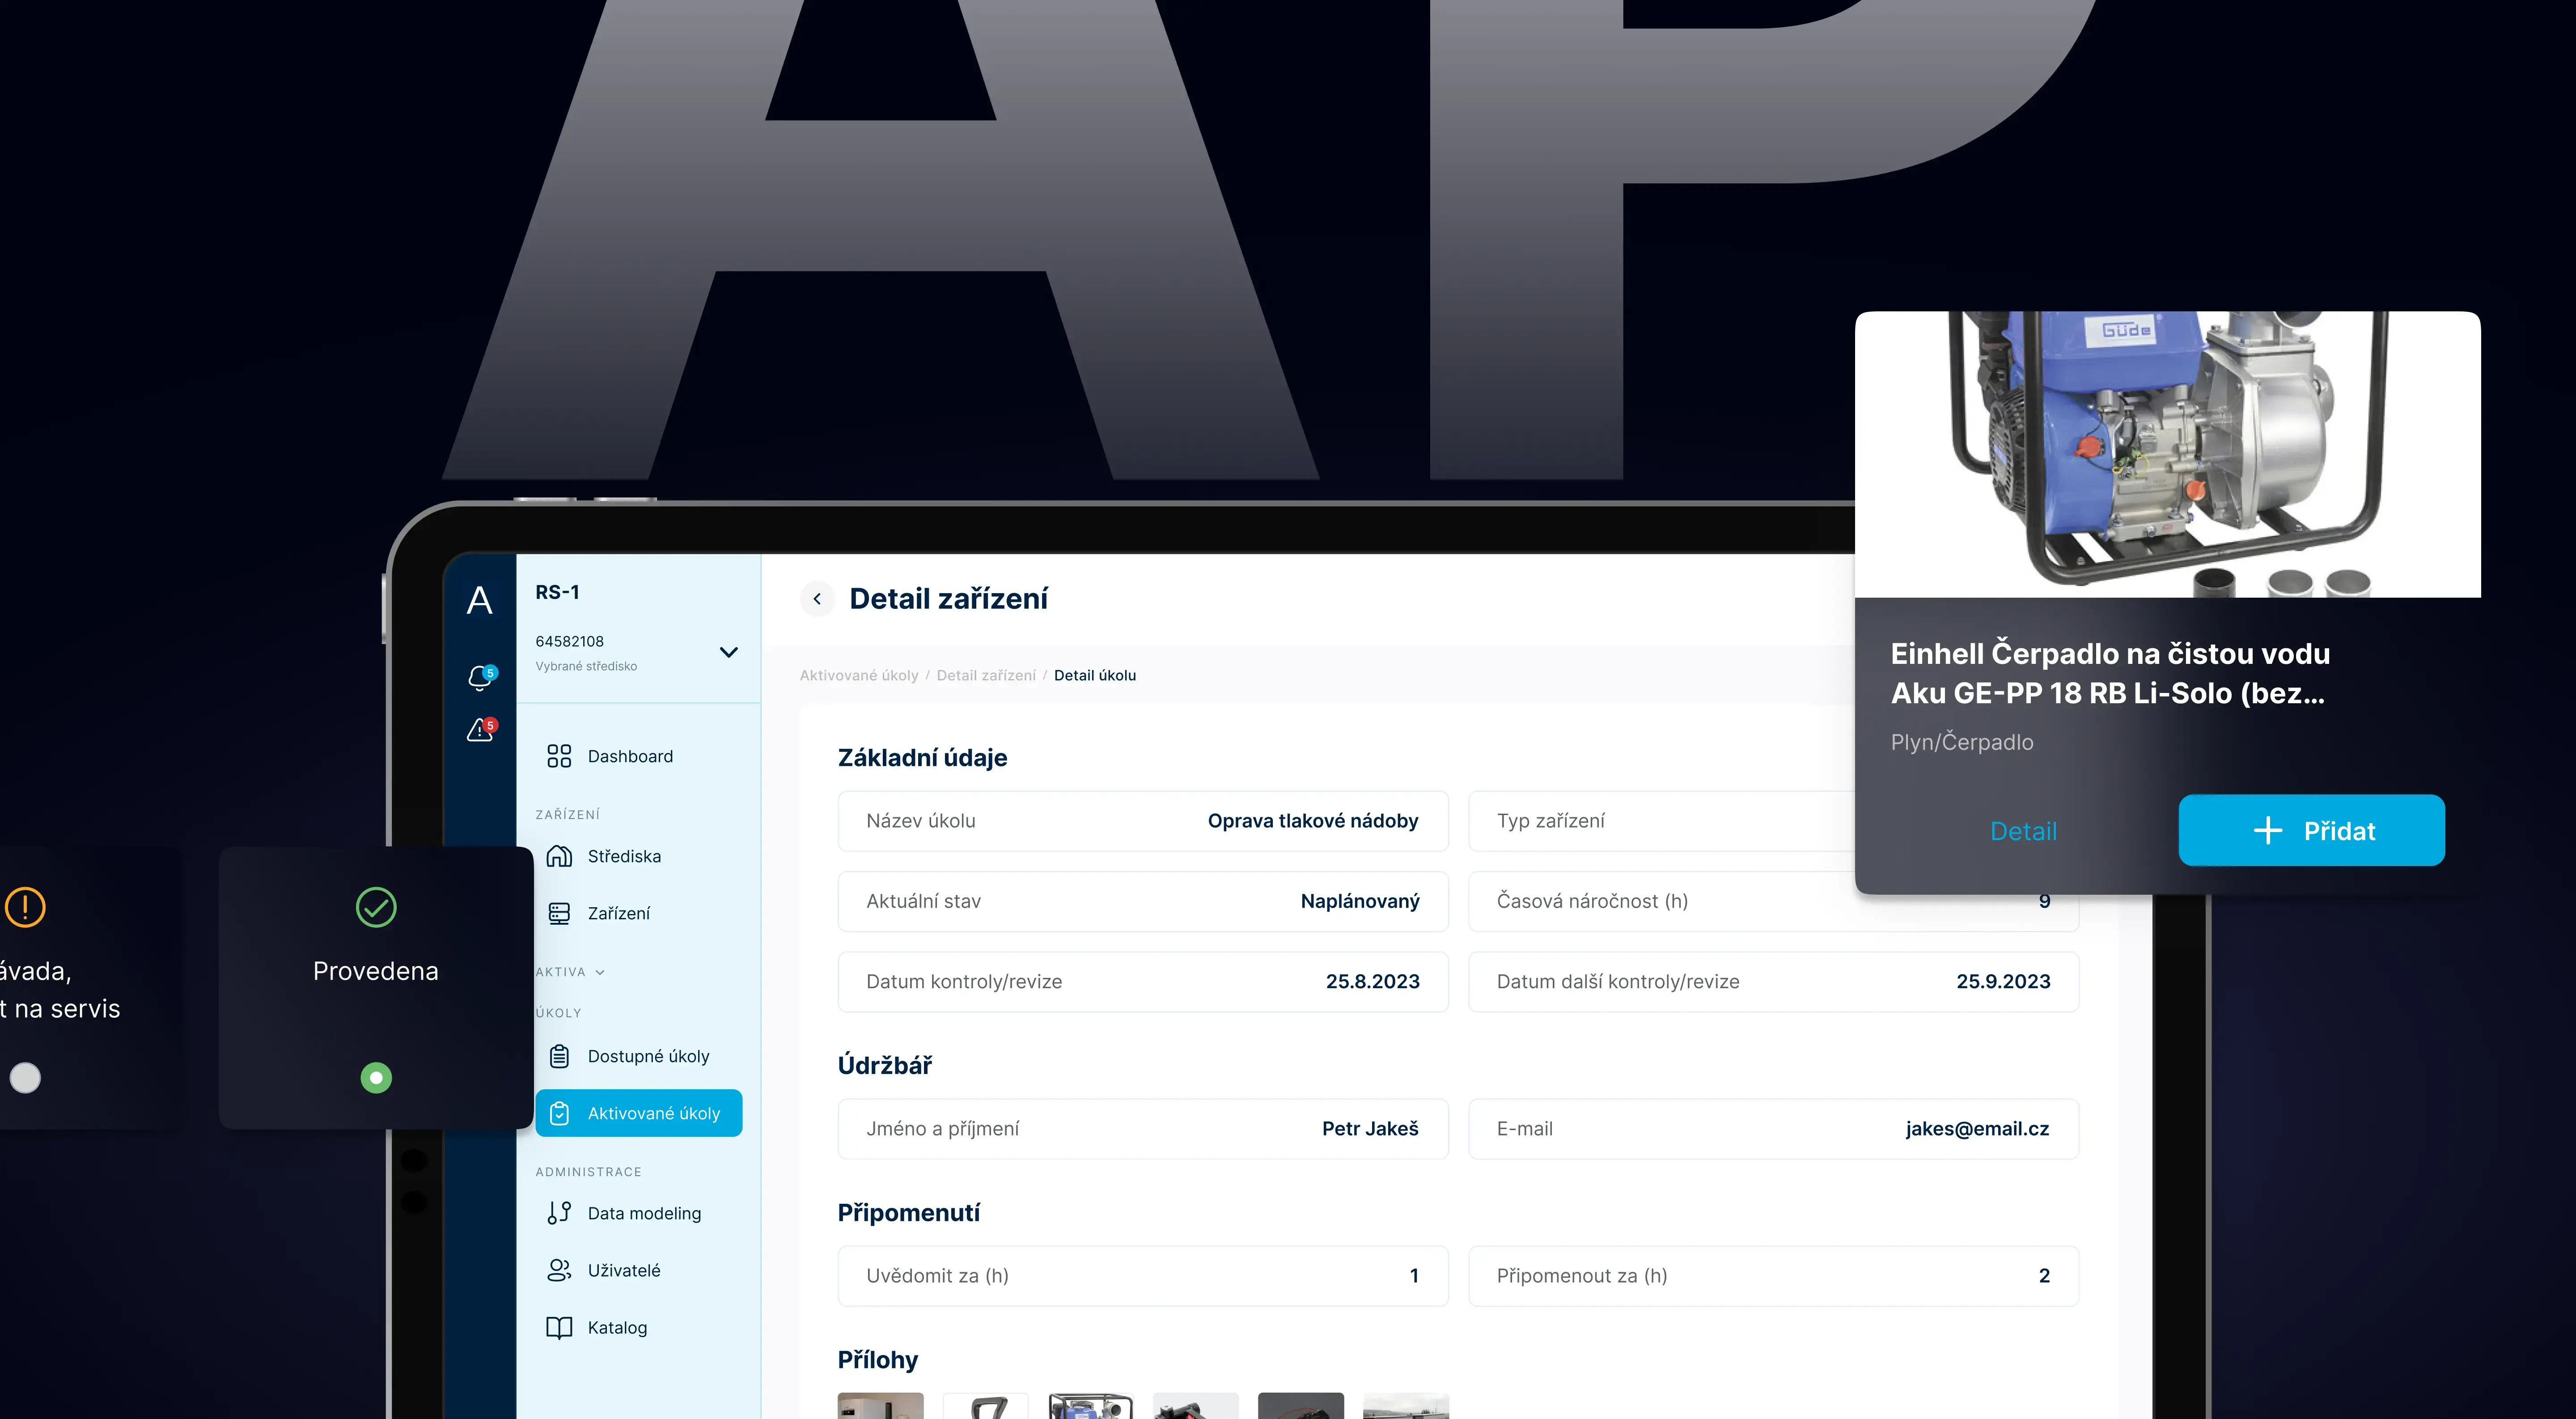
Task: Open the Střediska menu item
Action: 639,856
